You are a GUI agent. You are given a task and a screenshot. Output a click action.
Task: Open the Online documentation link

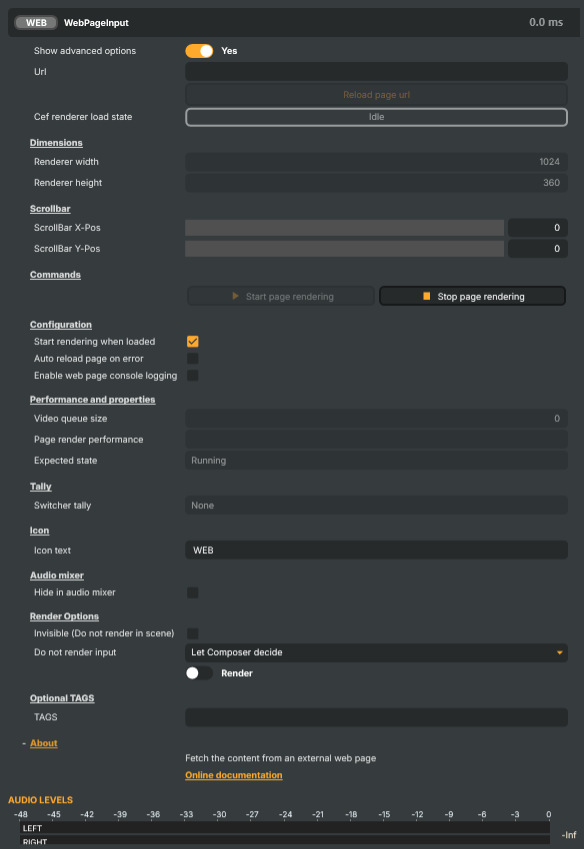coord(234,775)
